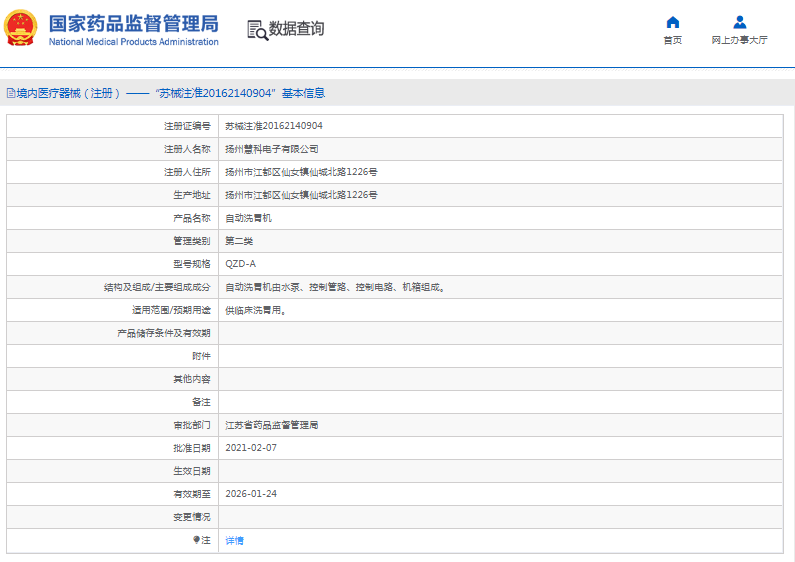Click the 首页 house icon
The height and width of the screenshot is (562, 795).
(x=673, y=22)
